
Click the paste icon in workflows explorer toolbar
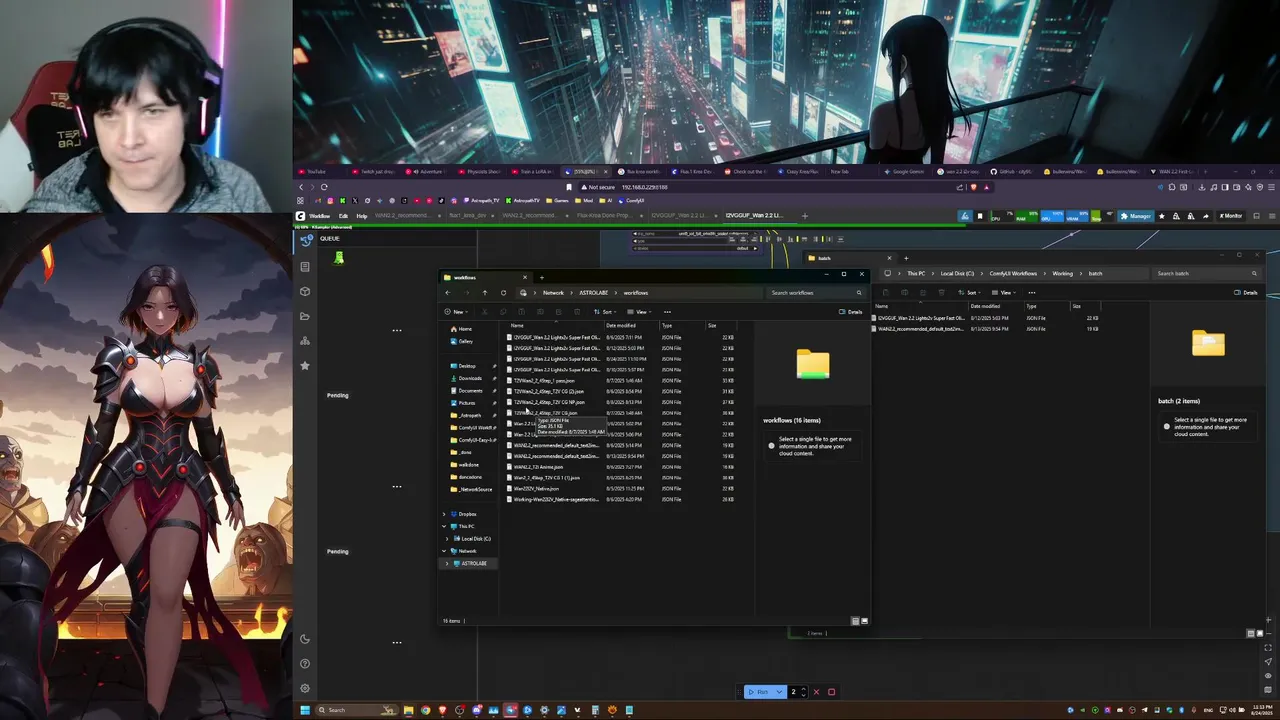521,312
